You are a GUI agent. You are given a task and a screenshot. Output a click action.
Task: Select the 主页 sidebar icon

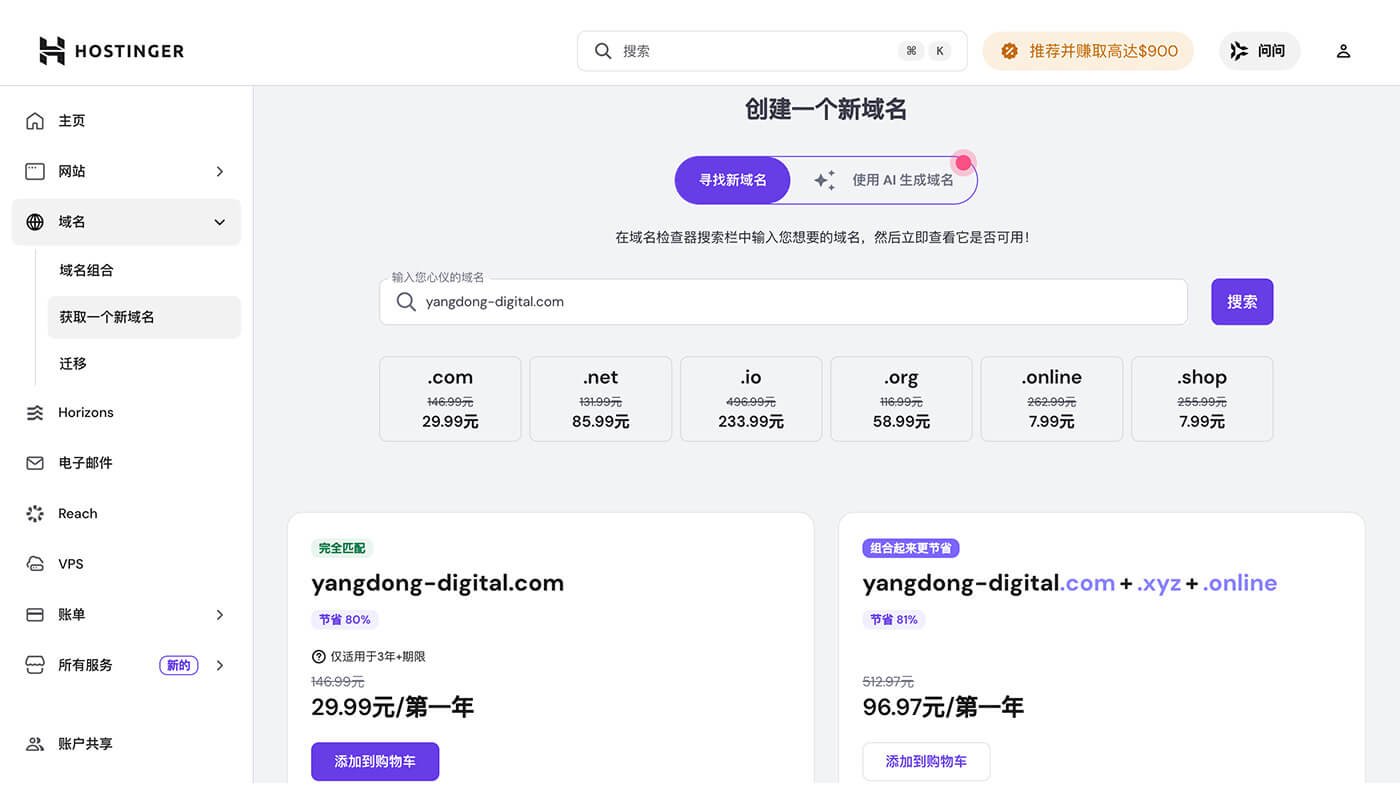tap(72, 120)
